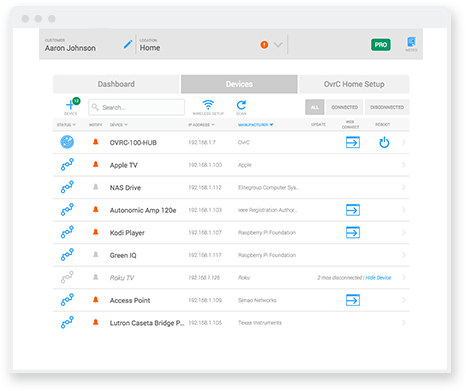This screenshot has width=466, height=391.
Task: Open the Notes icon
Action: click(411, 44)
